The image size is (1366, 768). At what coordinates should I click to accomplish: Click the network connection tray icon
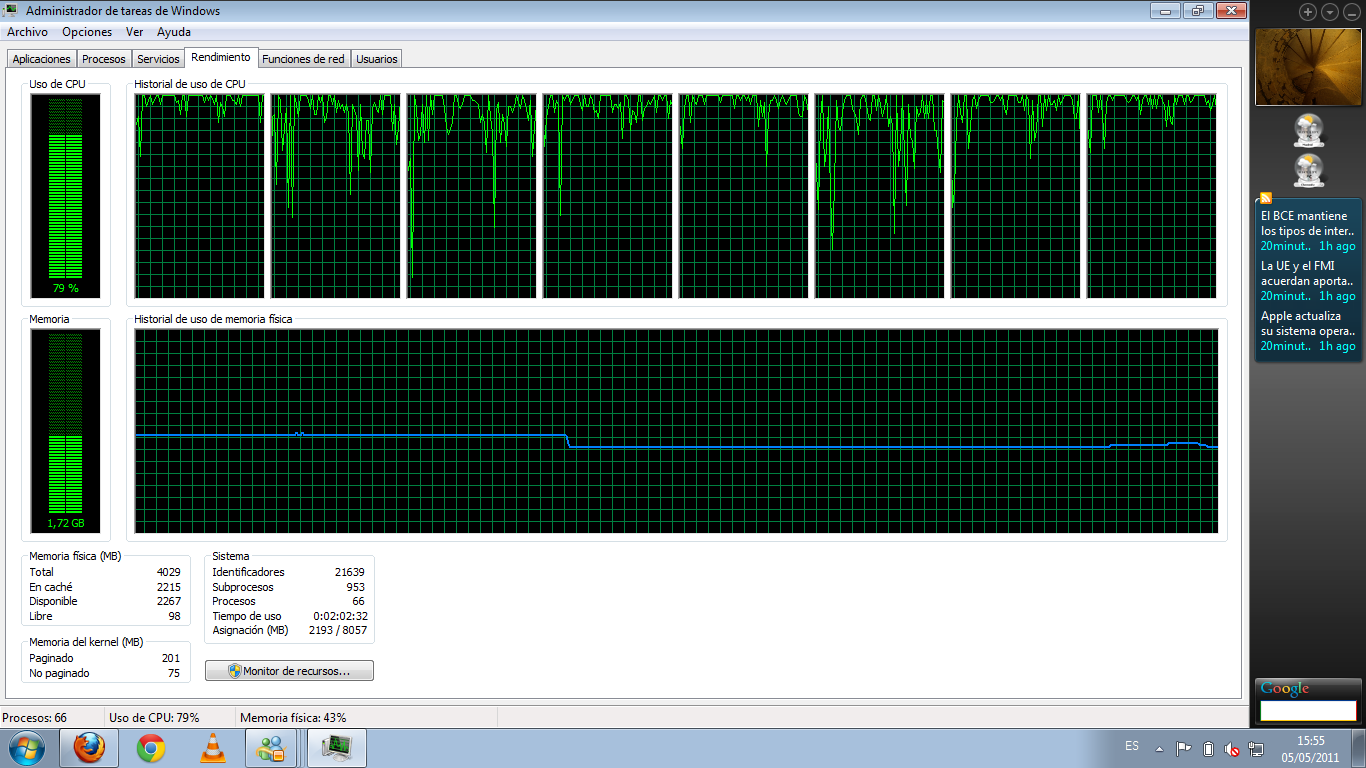point(1258,748)
